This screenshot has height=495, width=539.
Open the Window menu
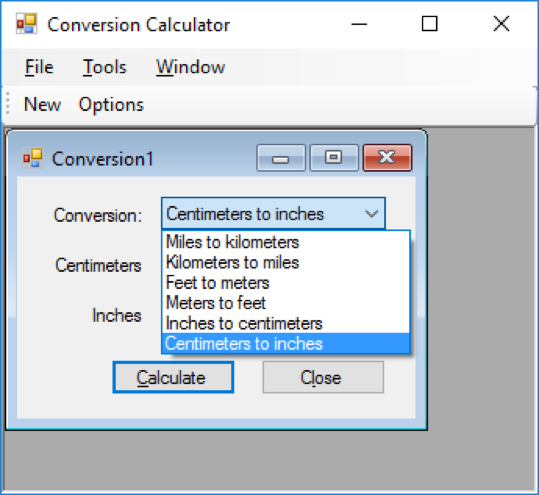pyautogui.click(x=190, y=67)
